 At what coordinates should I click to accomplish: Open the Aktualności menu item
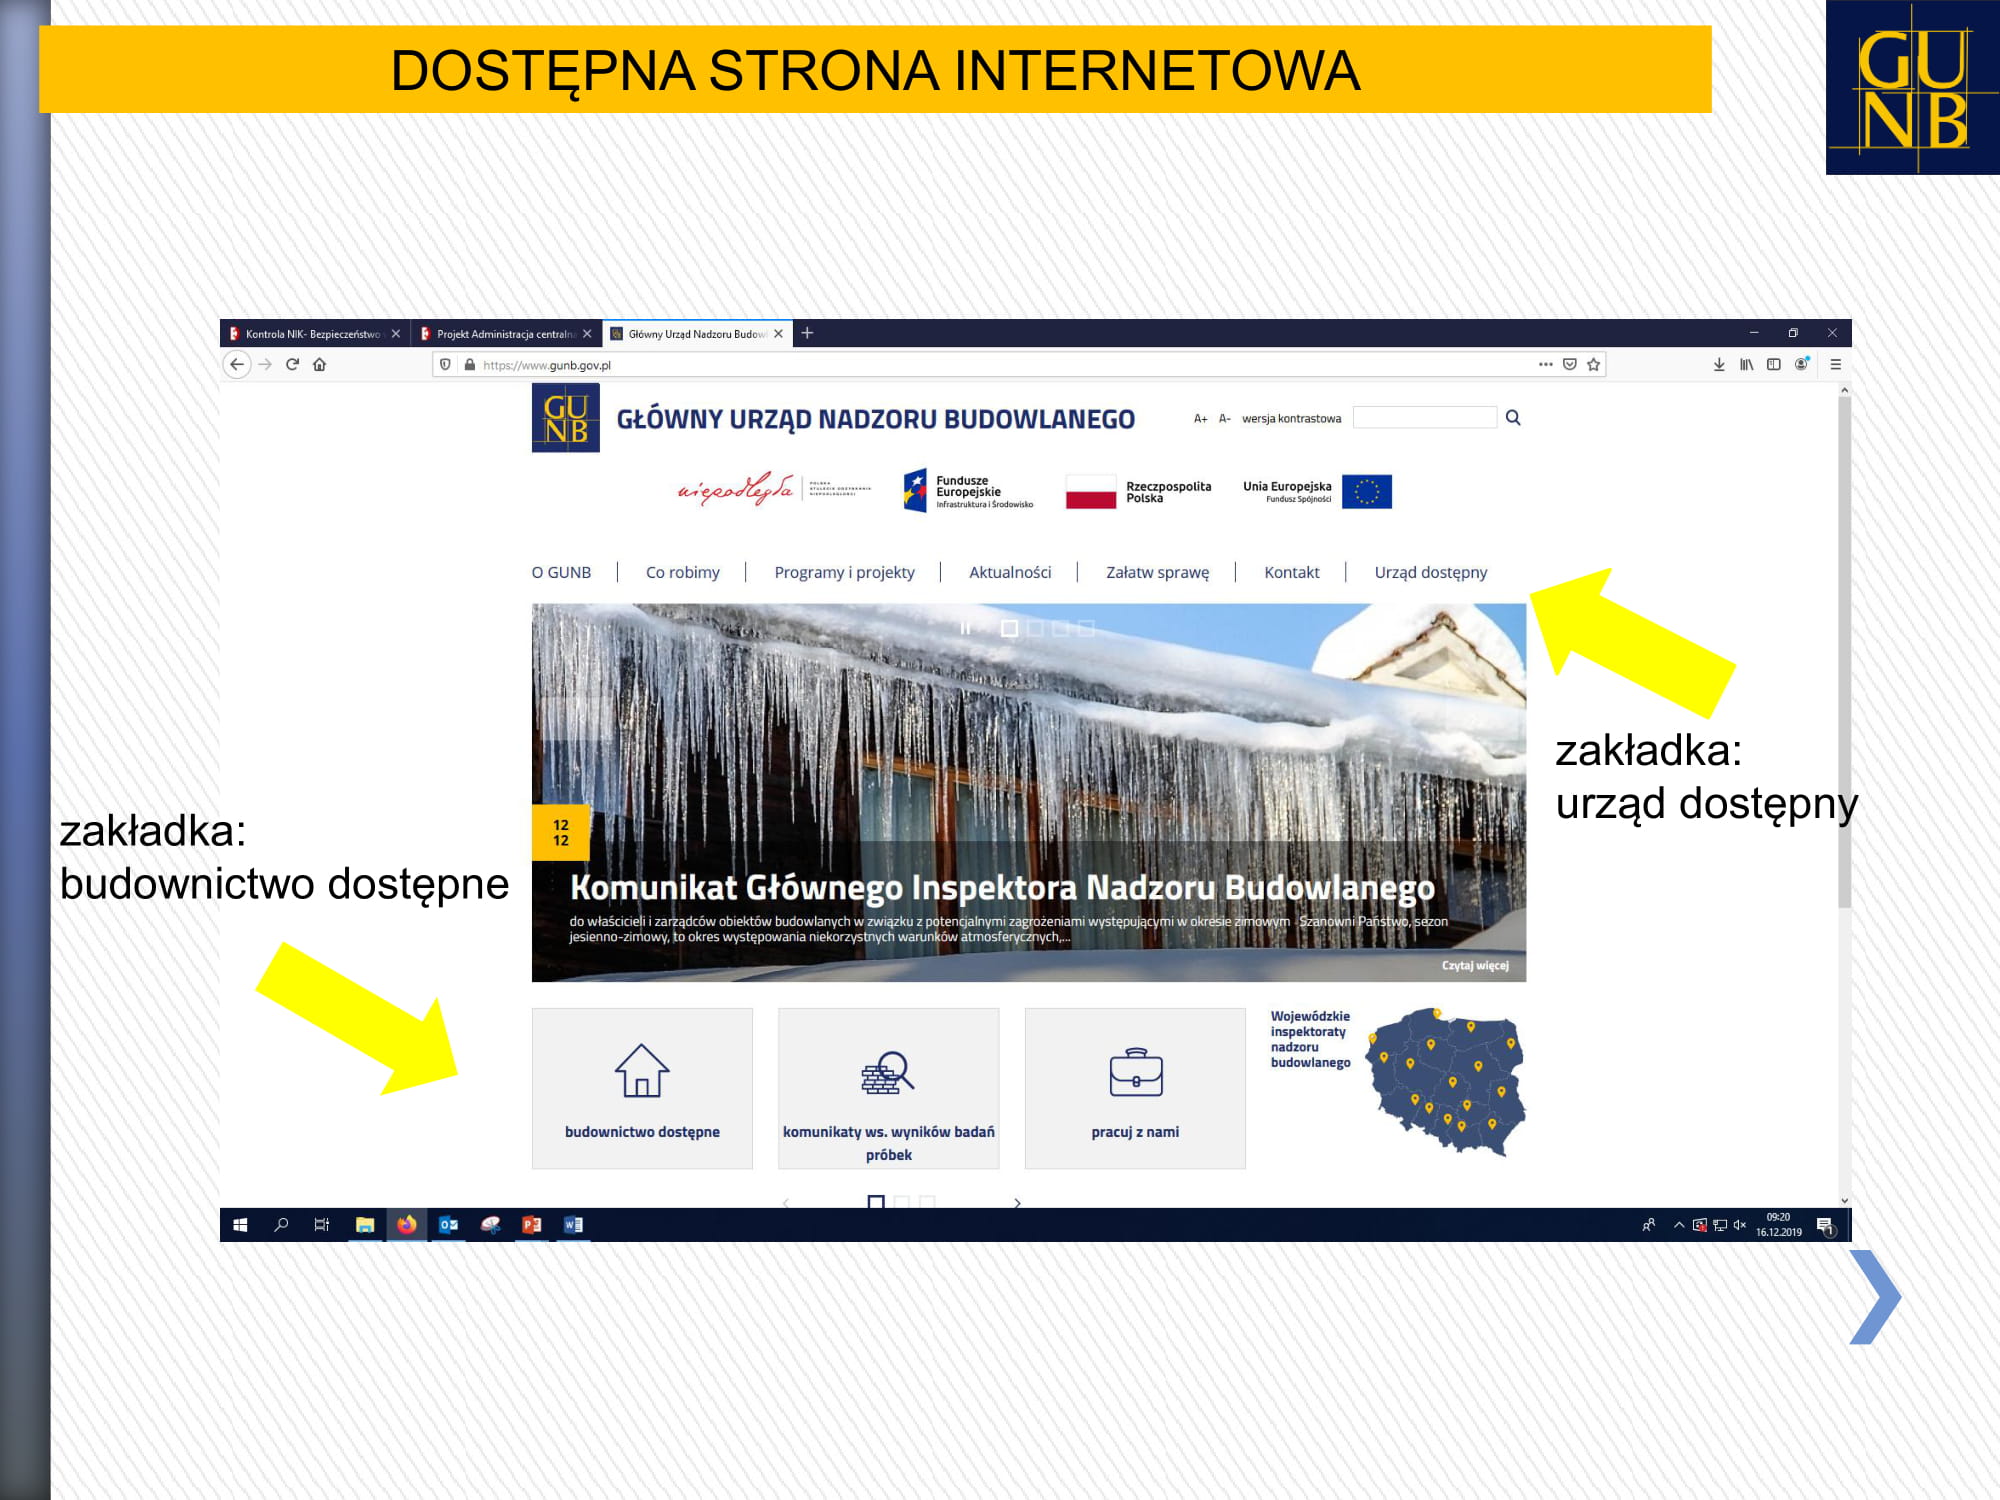coord(1010,572)
